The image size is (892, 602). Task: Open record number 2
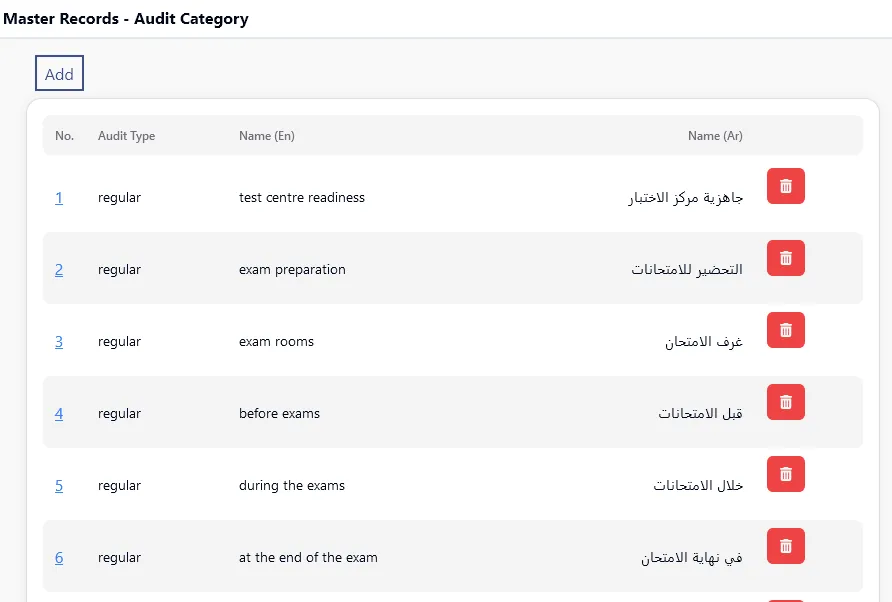coord(58,270)
